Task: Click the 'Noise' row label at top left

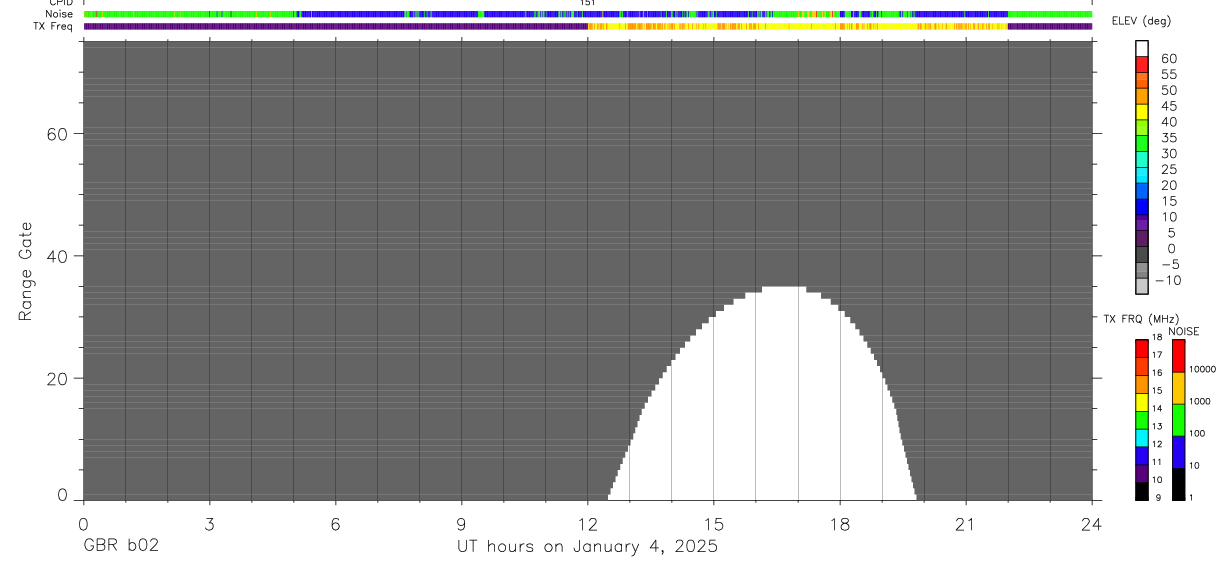Action: pyautogui.click(x=59, y=14)
